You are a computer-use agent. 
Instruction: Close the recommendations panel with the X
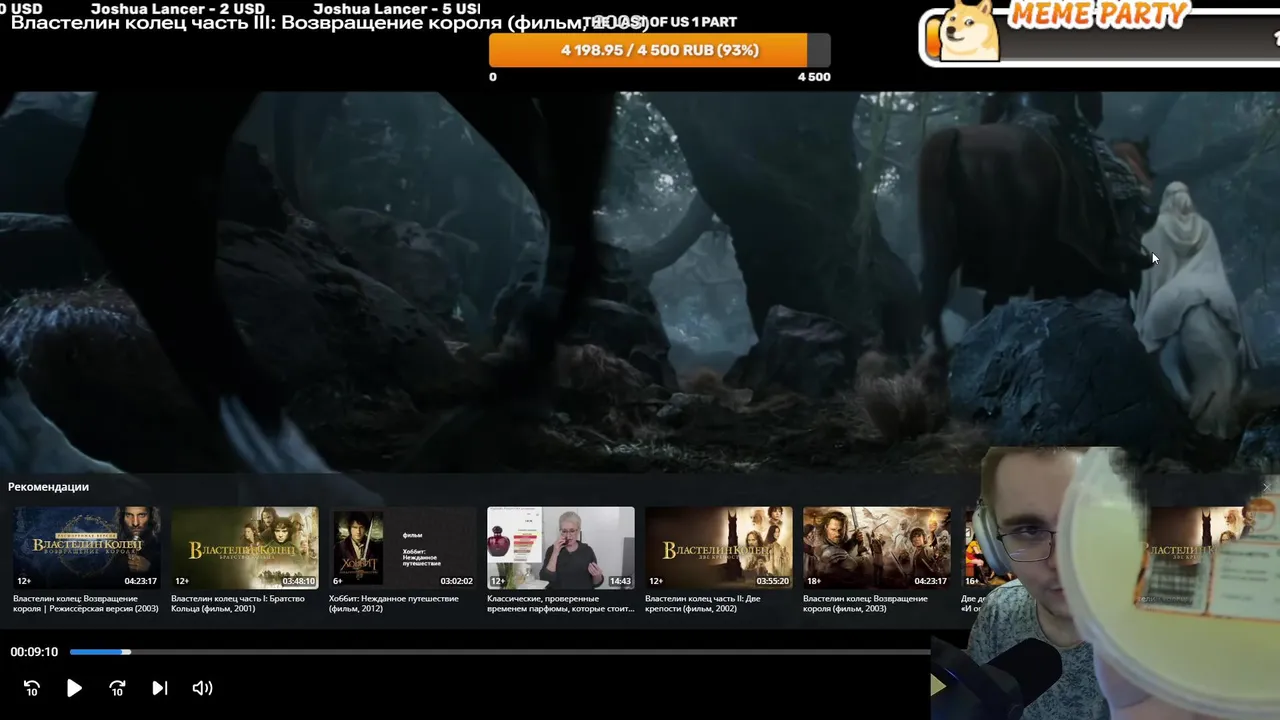point(1267,487)
